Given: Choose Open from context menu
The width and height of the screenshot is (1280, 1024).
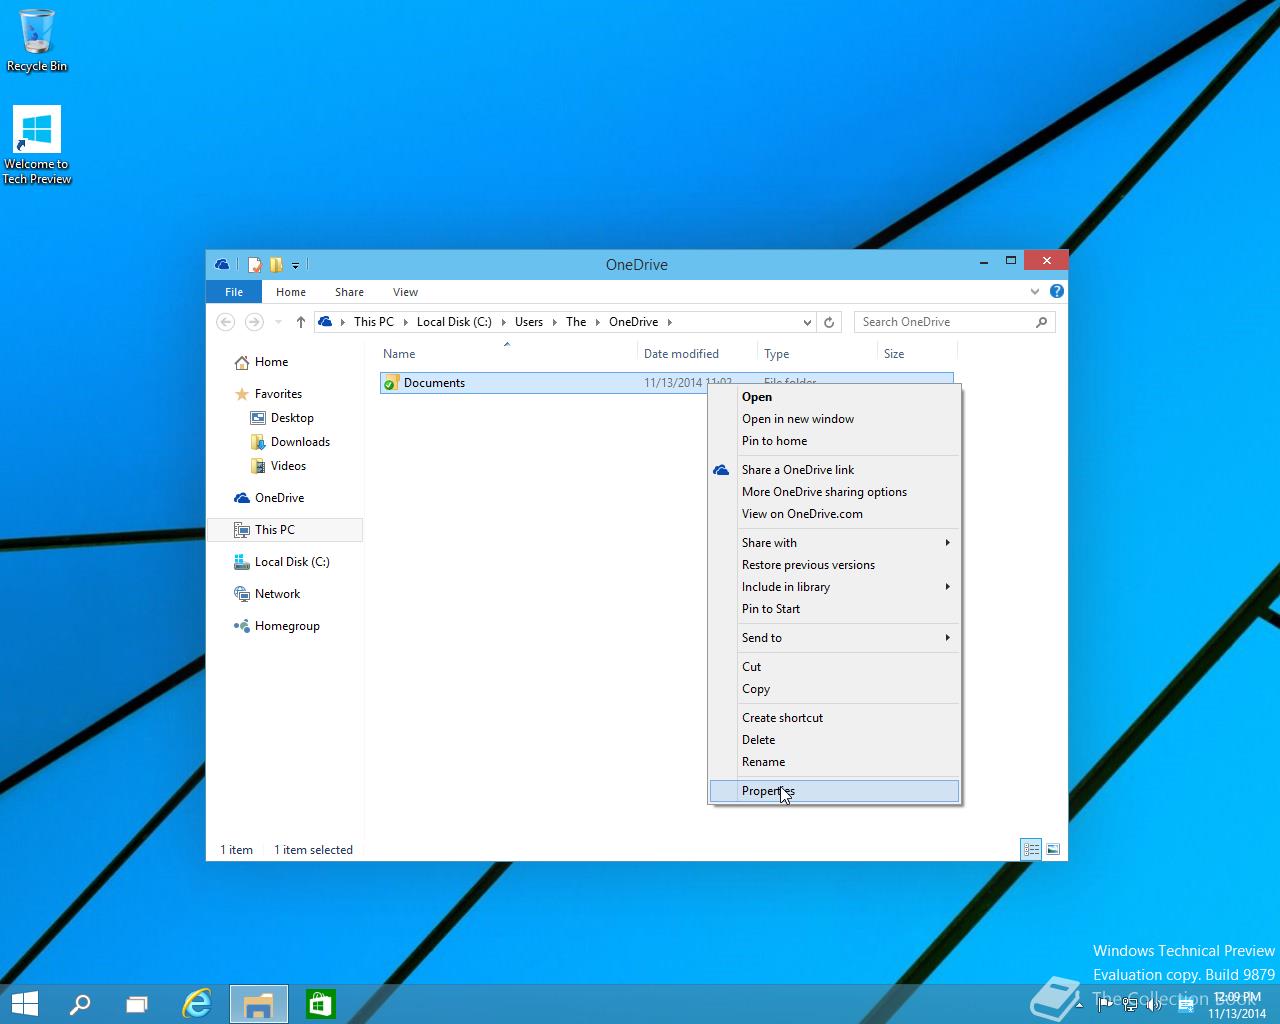Looking at the screenshot, I should point(834,397).
